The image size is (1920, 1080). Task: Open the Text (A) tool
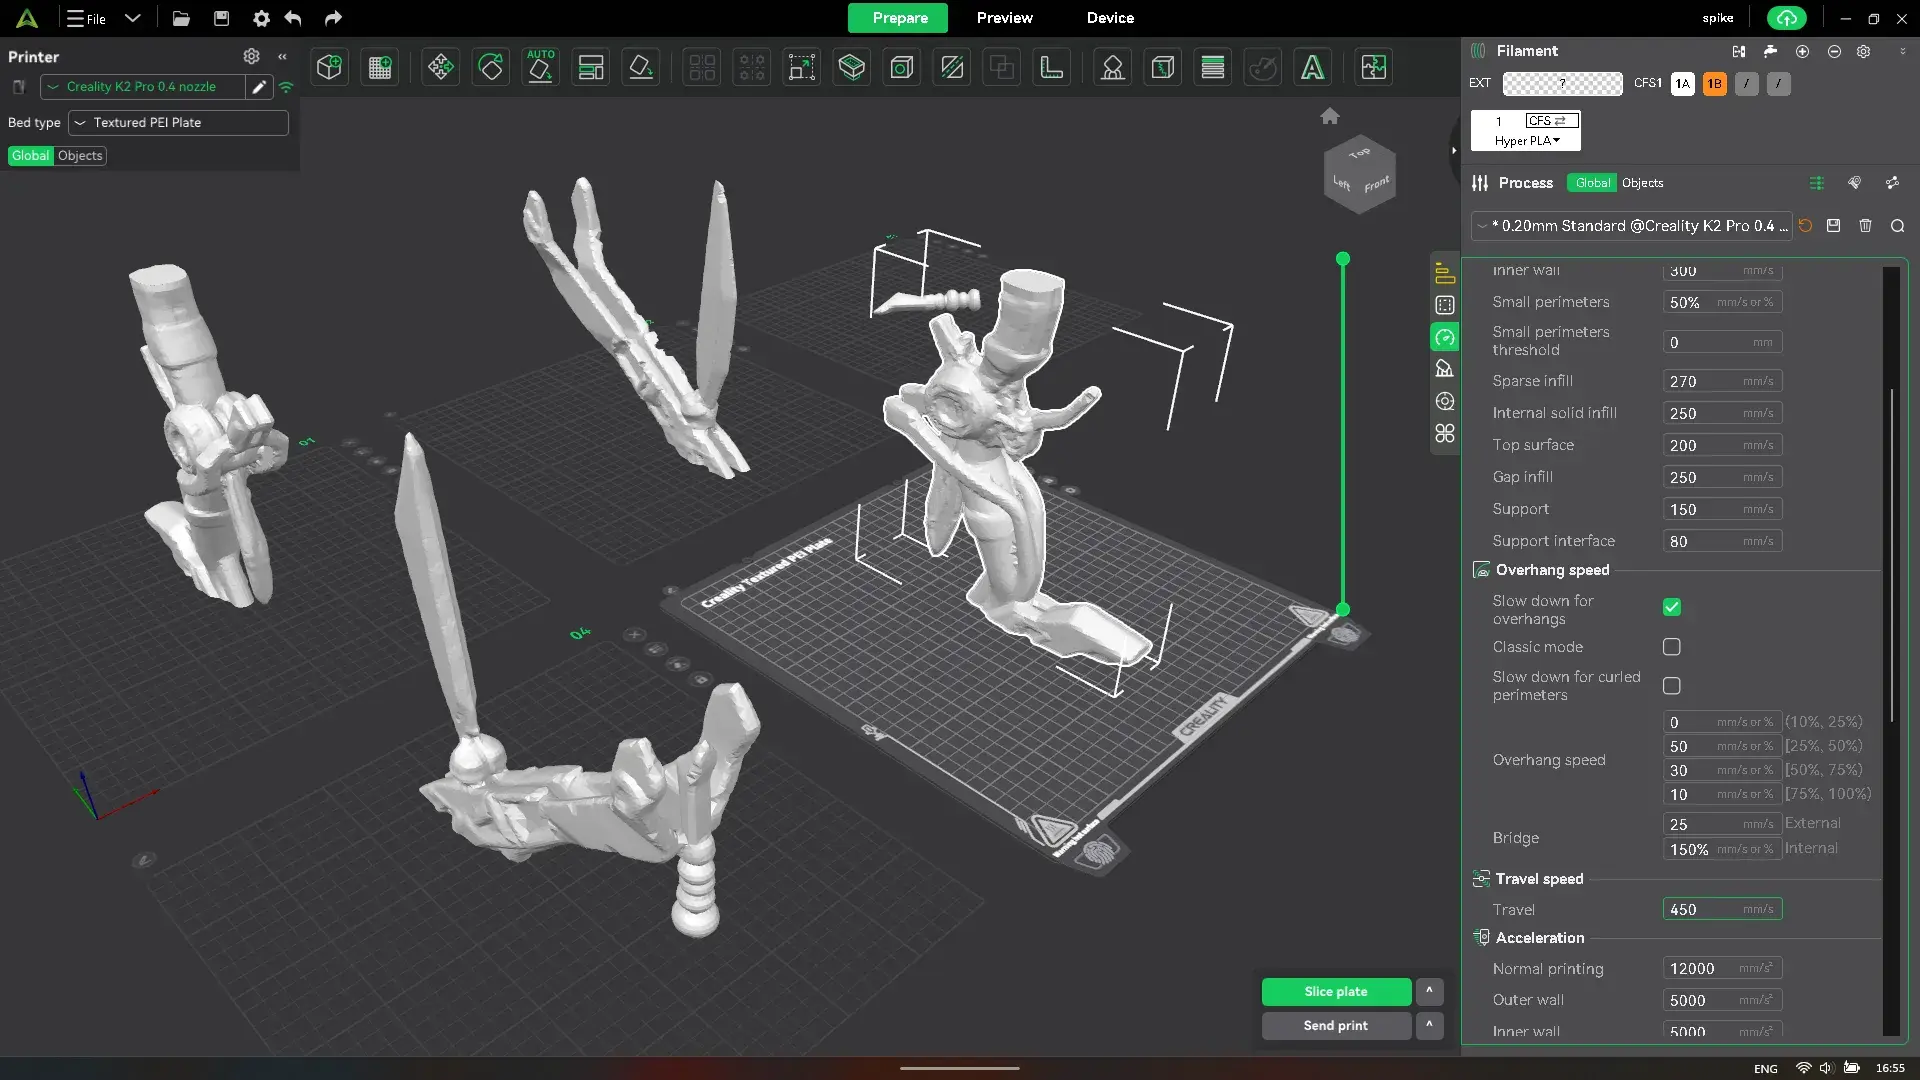click(x=1312, y=67)
